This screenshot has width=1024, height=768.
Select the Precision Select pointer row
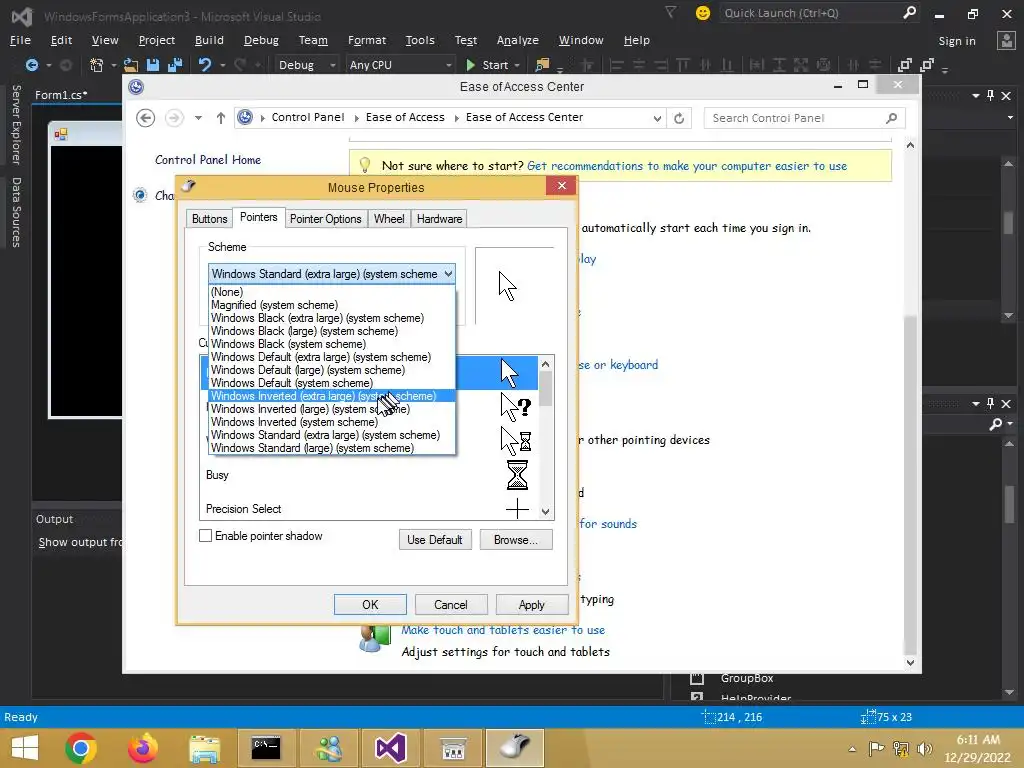[369, 509]
